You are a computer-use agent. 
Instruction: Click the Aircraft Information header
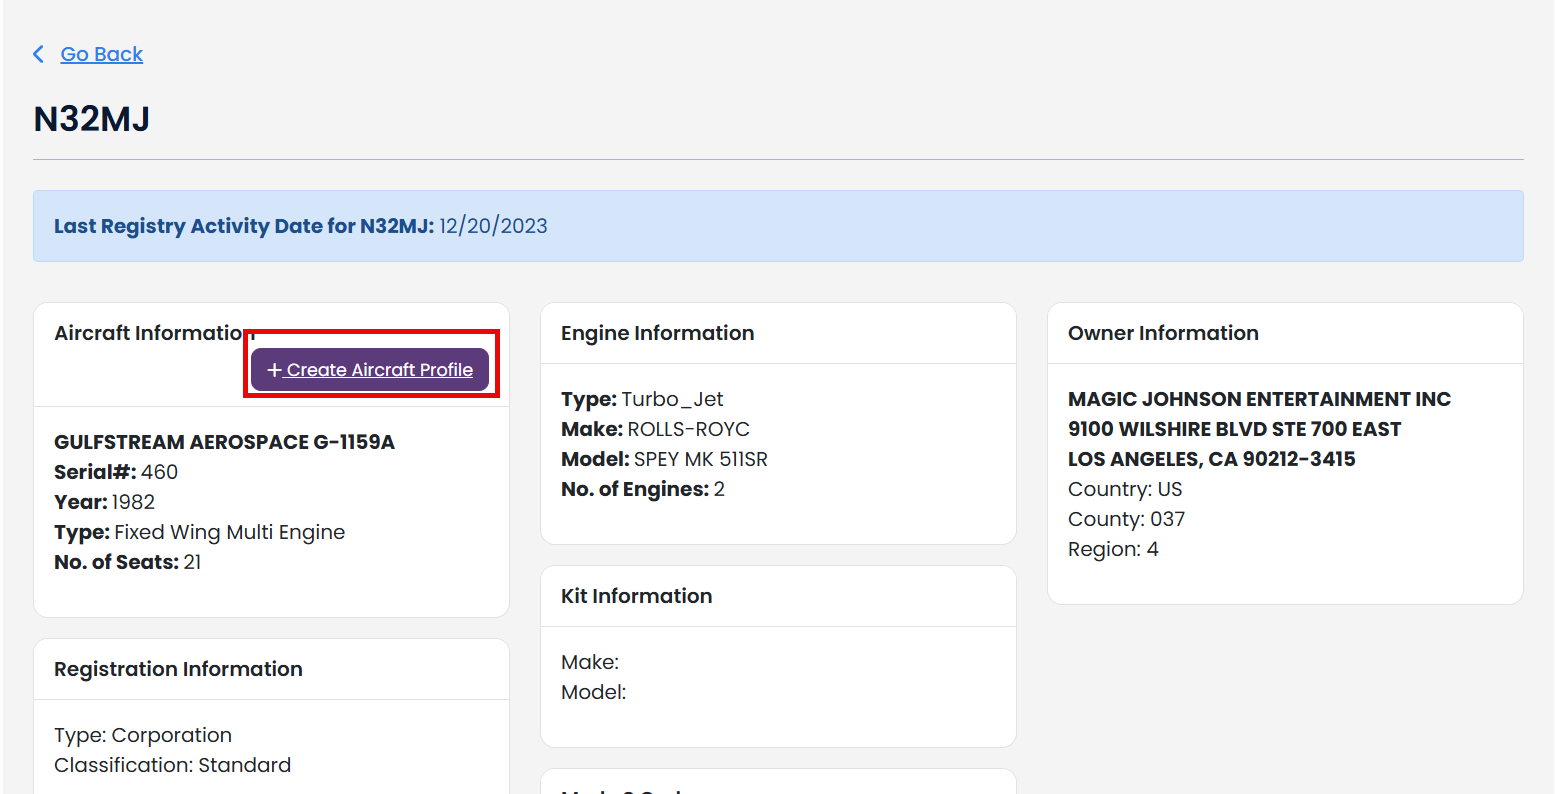click(x=155, y=333)
